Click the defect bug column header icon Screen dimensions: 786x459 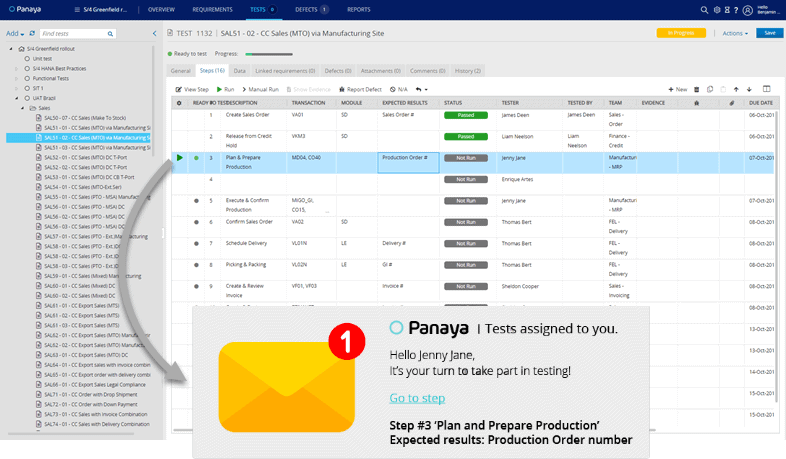696,103
